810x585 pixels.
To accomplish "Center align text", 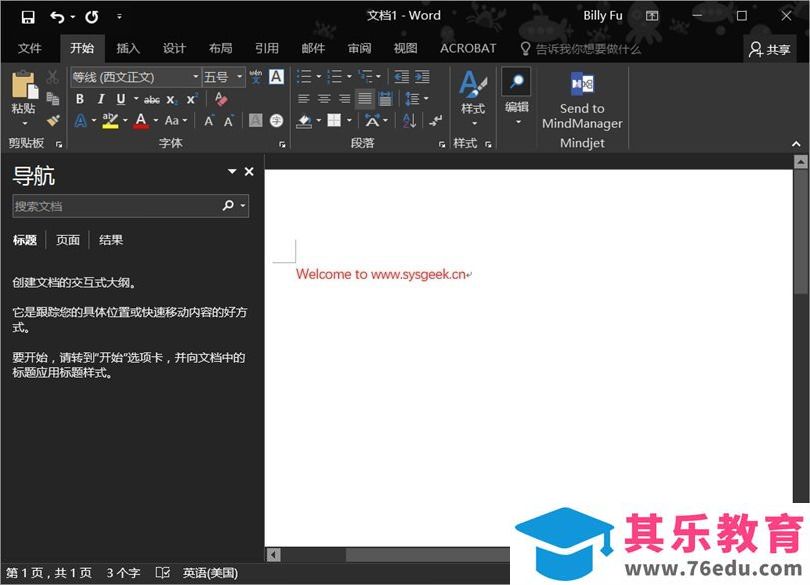I will 324,99.
